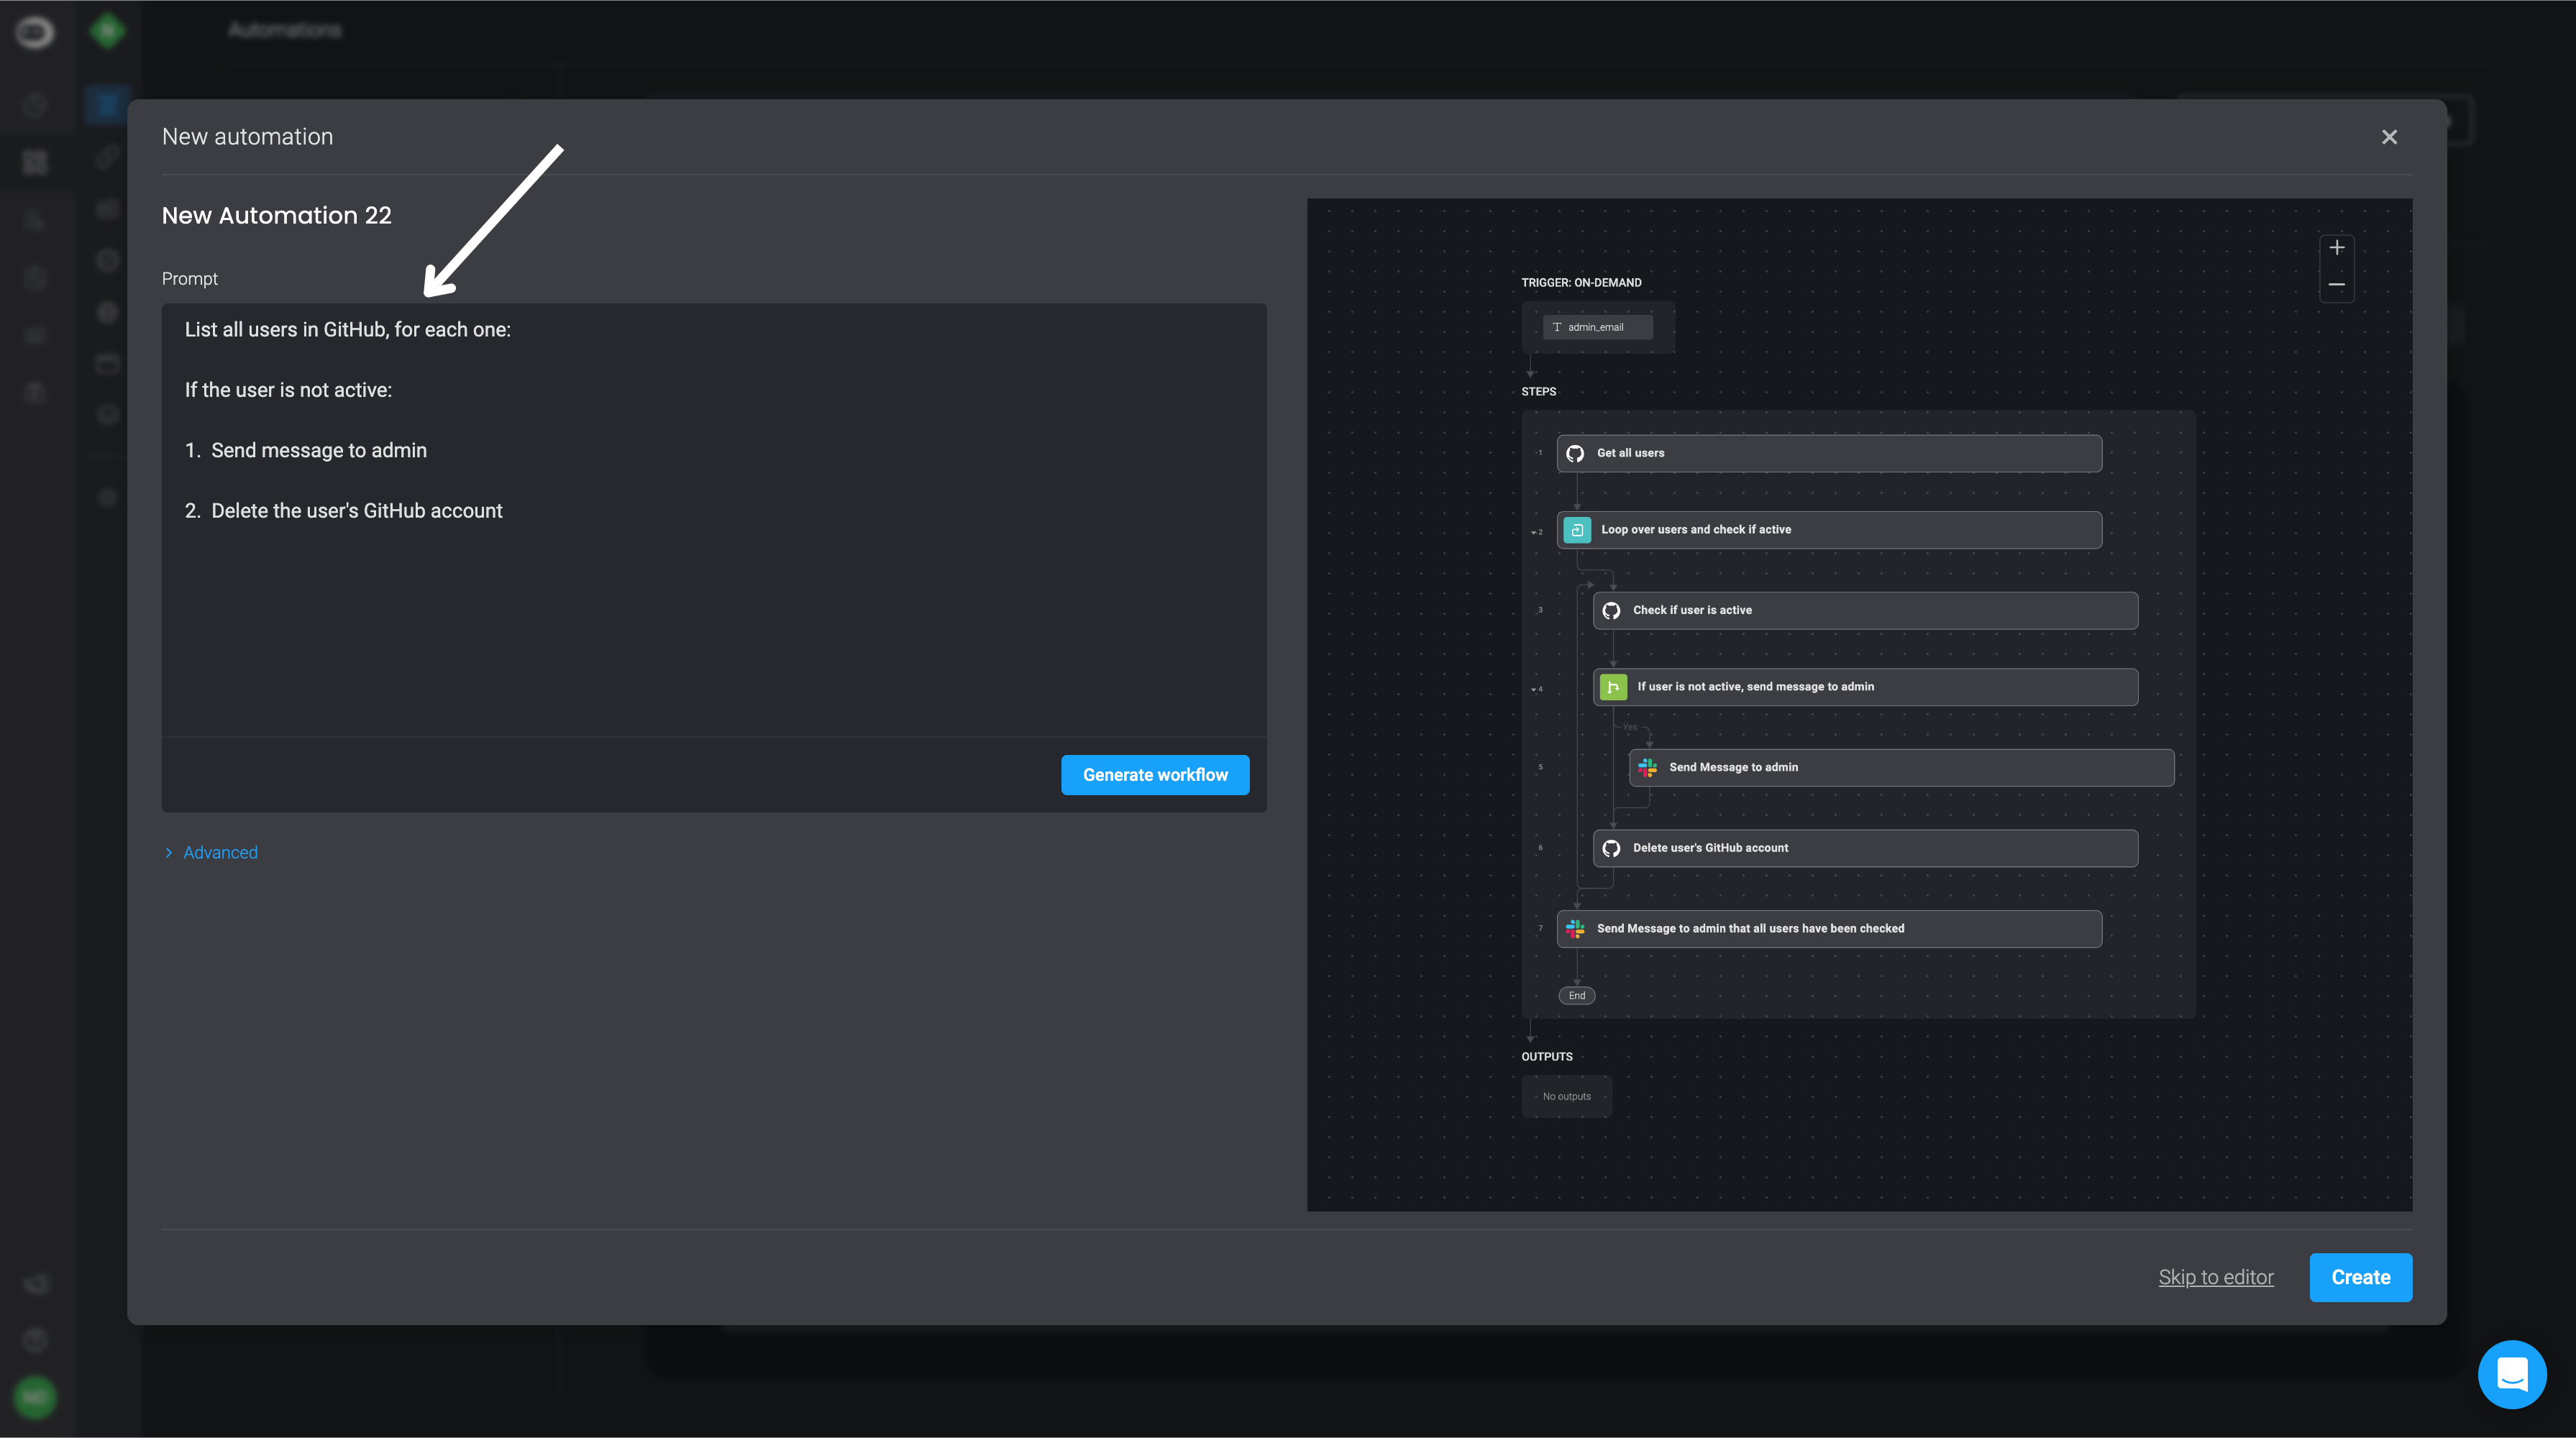The width and height of the screenshot is (2576, 1438).
Task: Edit the New Automation 22 title
Action: click(x=277, y=215)
